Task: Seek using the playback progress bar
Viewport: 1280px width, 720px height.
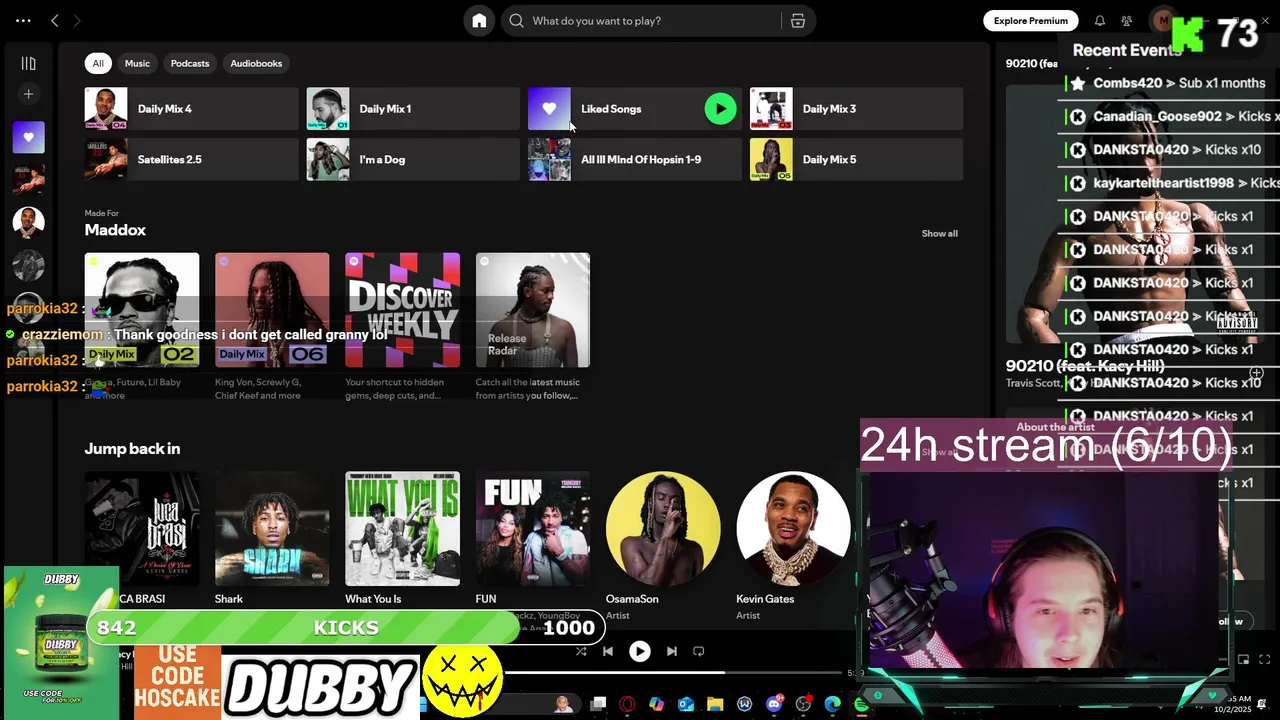Action: point(675,673)
